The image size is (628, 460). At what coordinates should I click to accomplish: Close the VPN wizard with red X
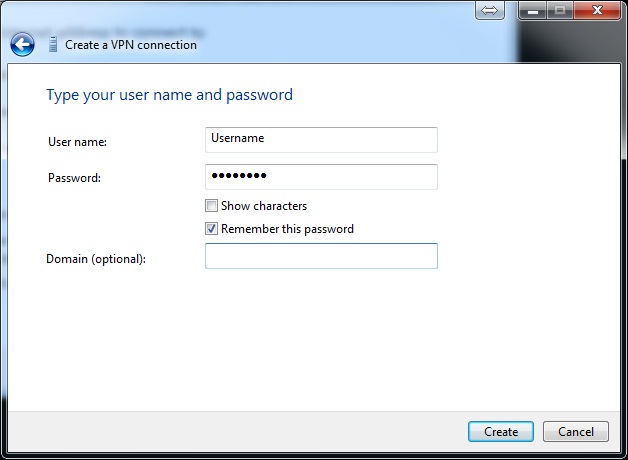point(597,10)
